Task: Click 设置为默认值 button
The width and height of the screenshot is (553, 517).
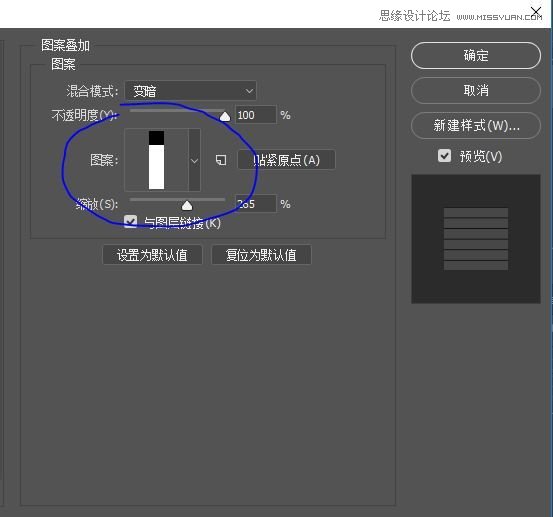Action: point(152,255)
